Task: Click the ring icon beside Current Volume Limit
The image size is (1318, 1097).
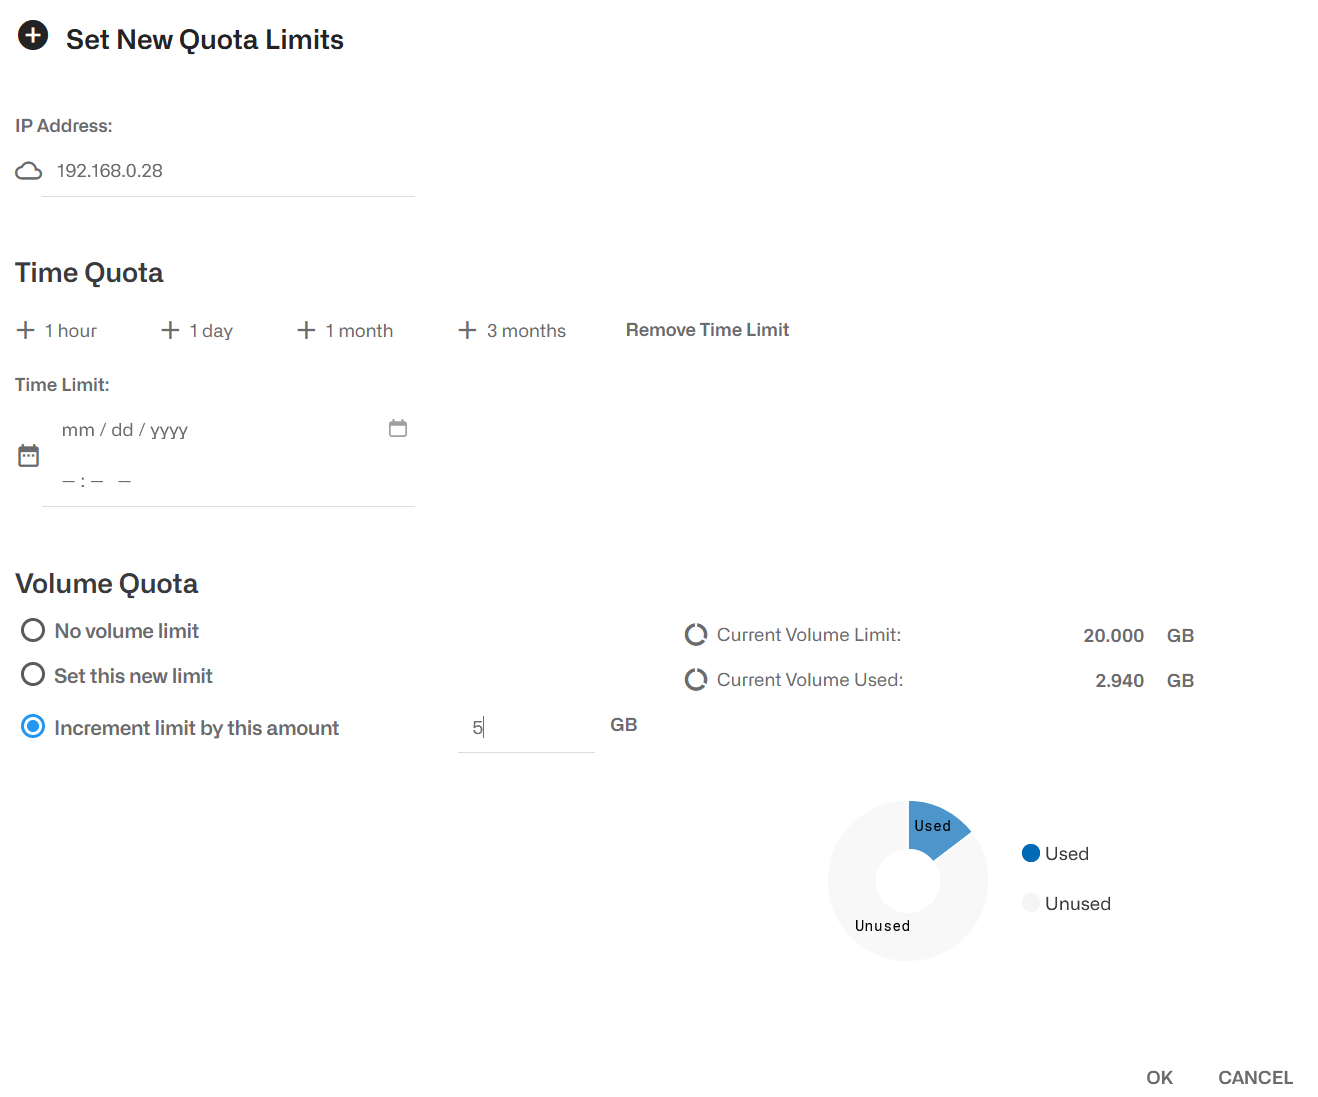Action: tap(696, 635)
